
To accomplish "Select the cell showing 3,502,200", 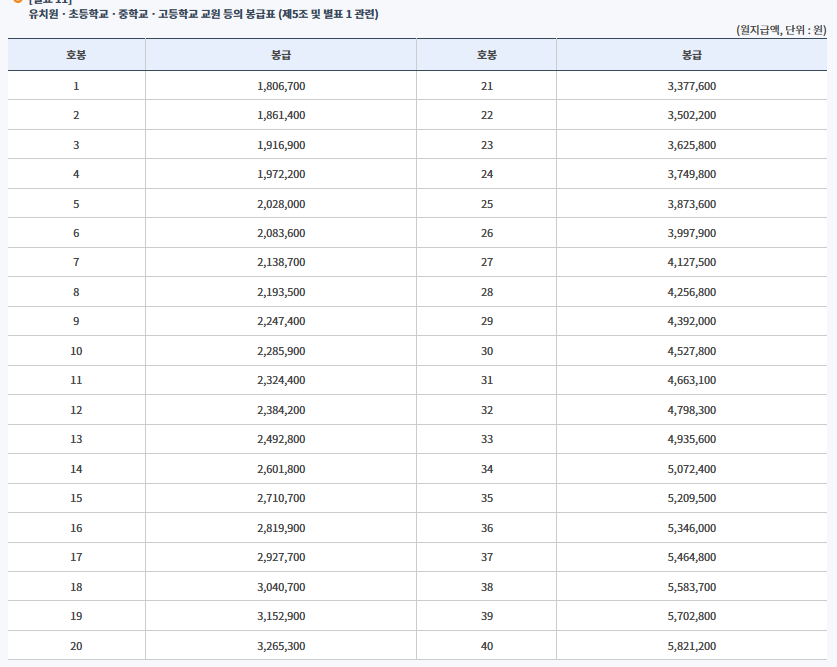I will click(x=691, y=115).
